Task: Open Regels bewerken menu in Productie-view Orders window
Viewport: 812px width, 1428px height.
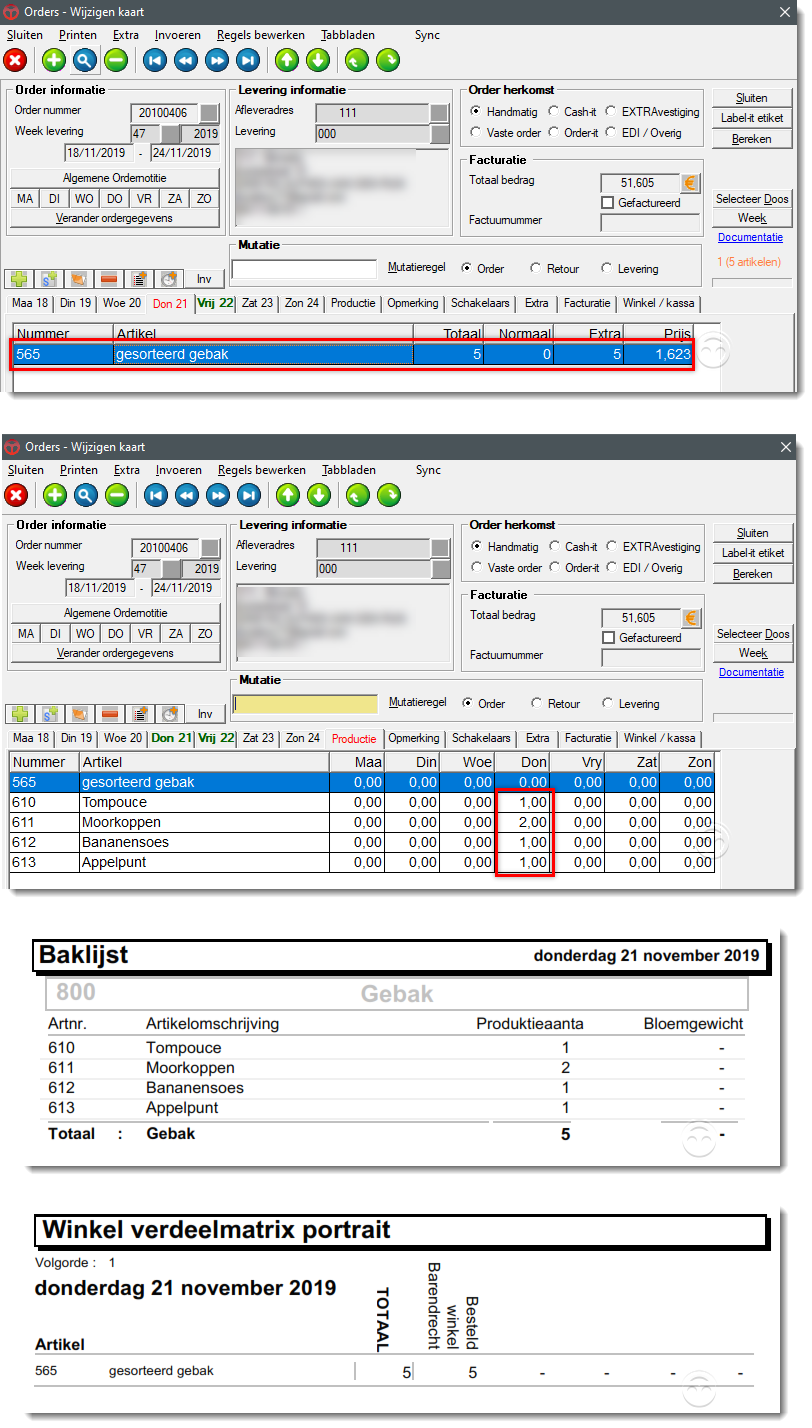Action: [x=261, y=469]
